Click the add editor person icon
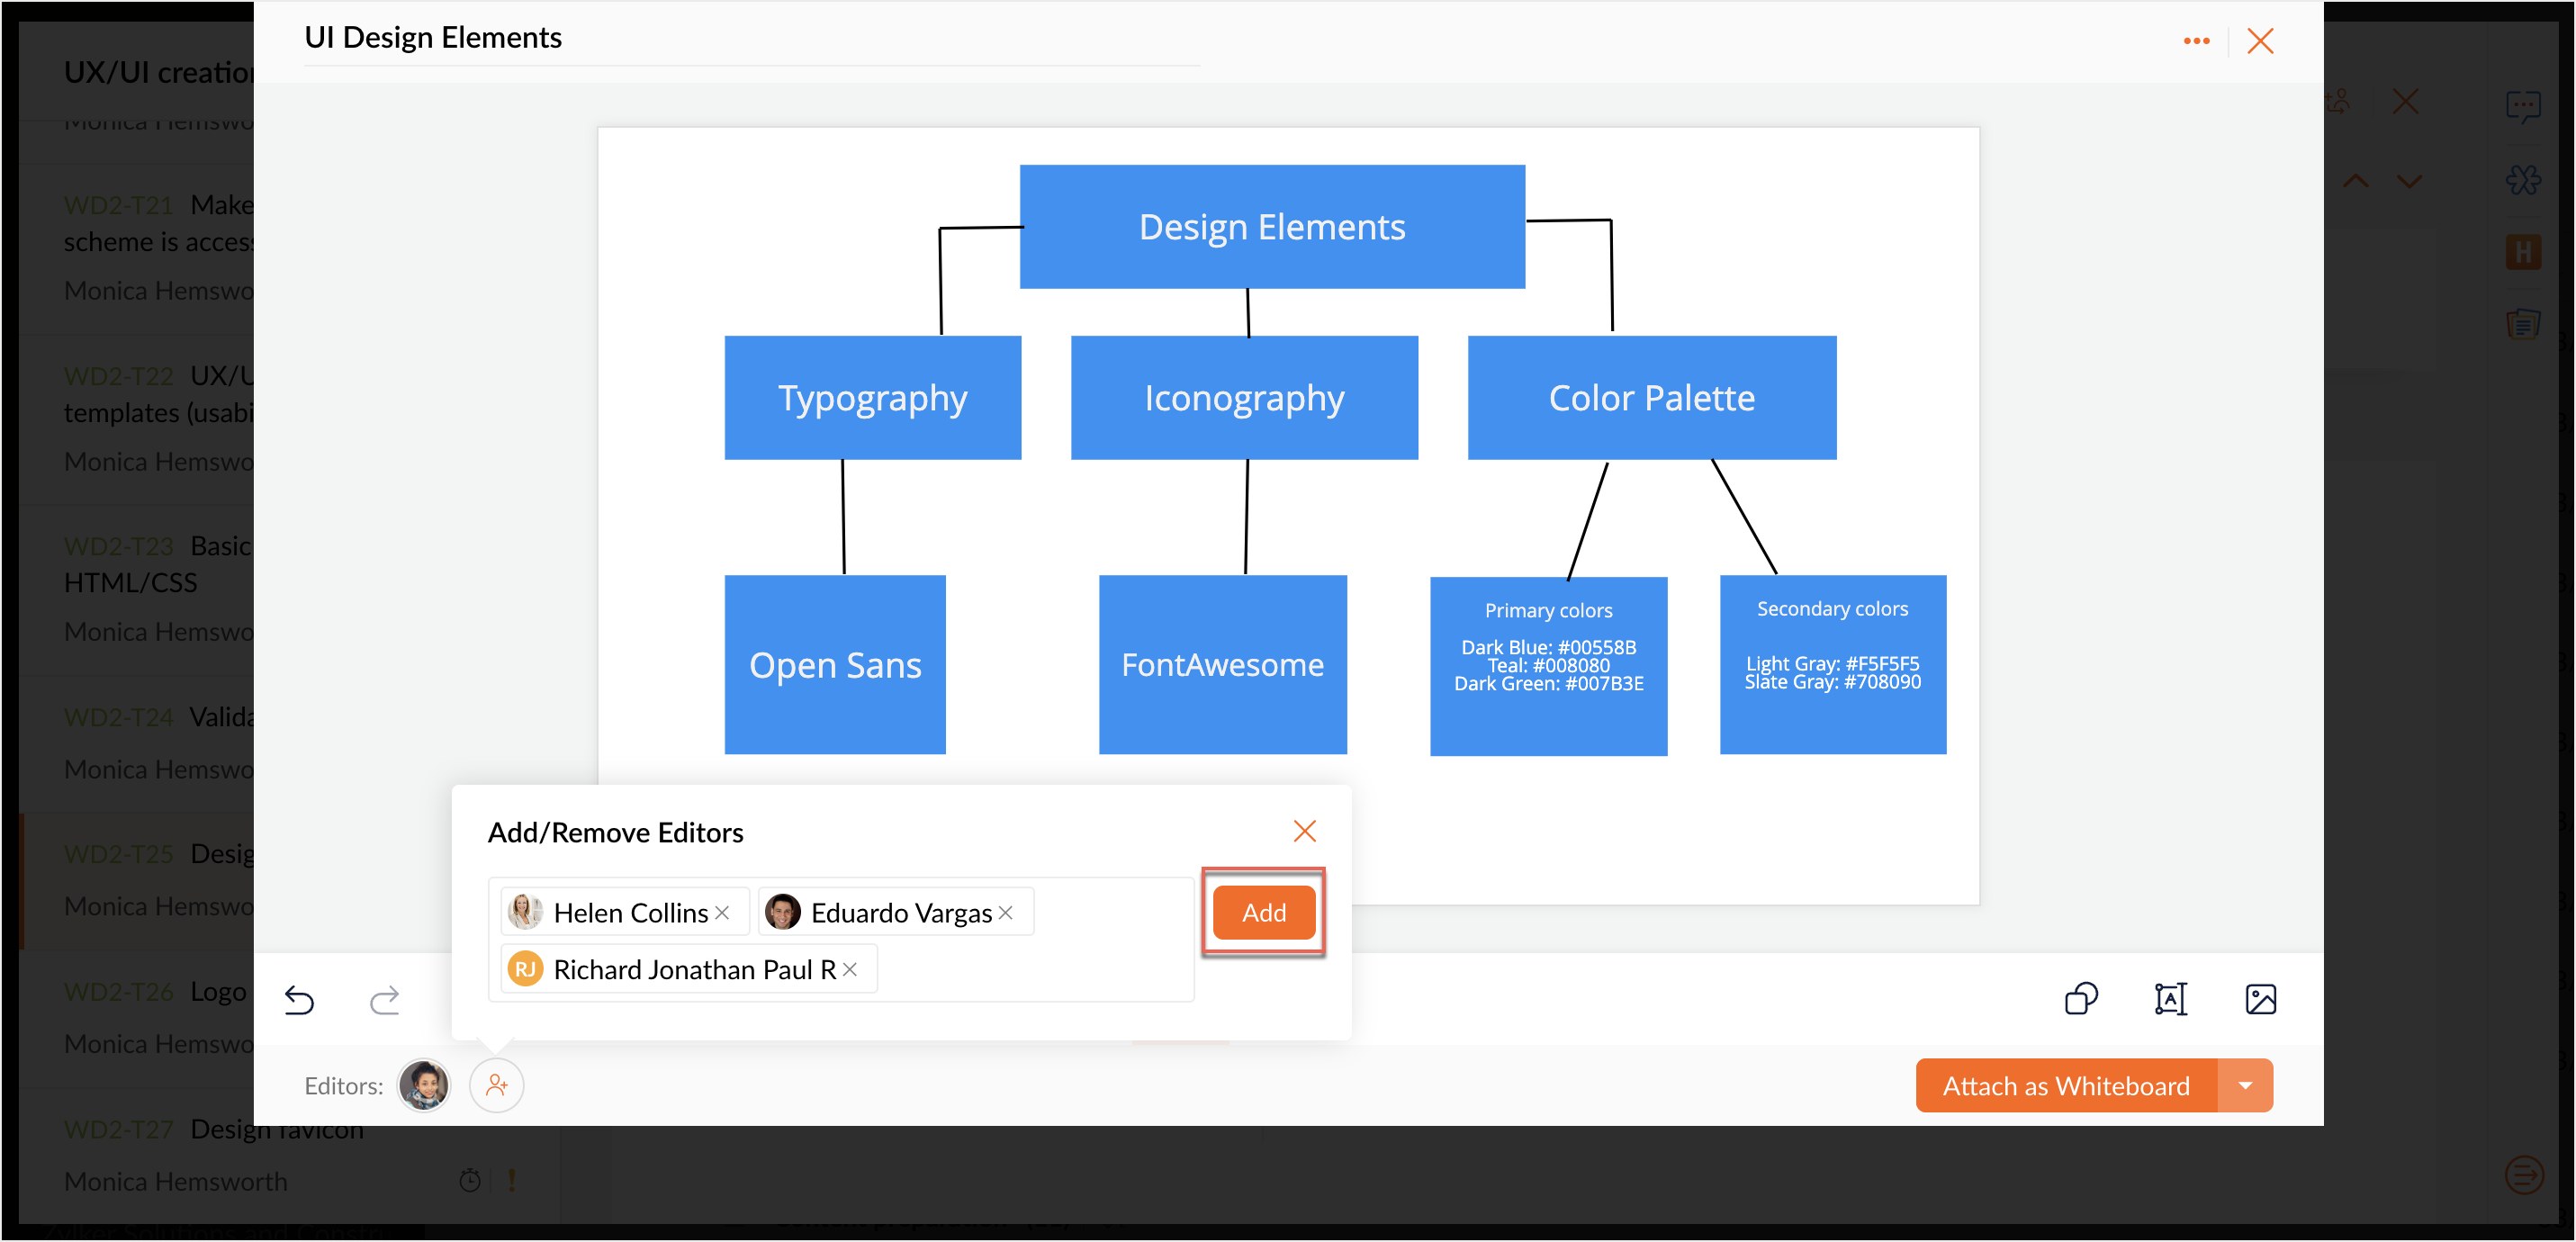 pyautogui.click(x=497, y=1085)
